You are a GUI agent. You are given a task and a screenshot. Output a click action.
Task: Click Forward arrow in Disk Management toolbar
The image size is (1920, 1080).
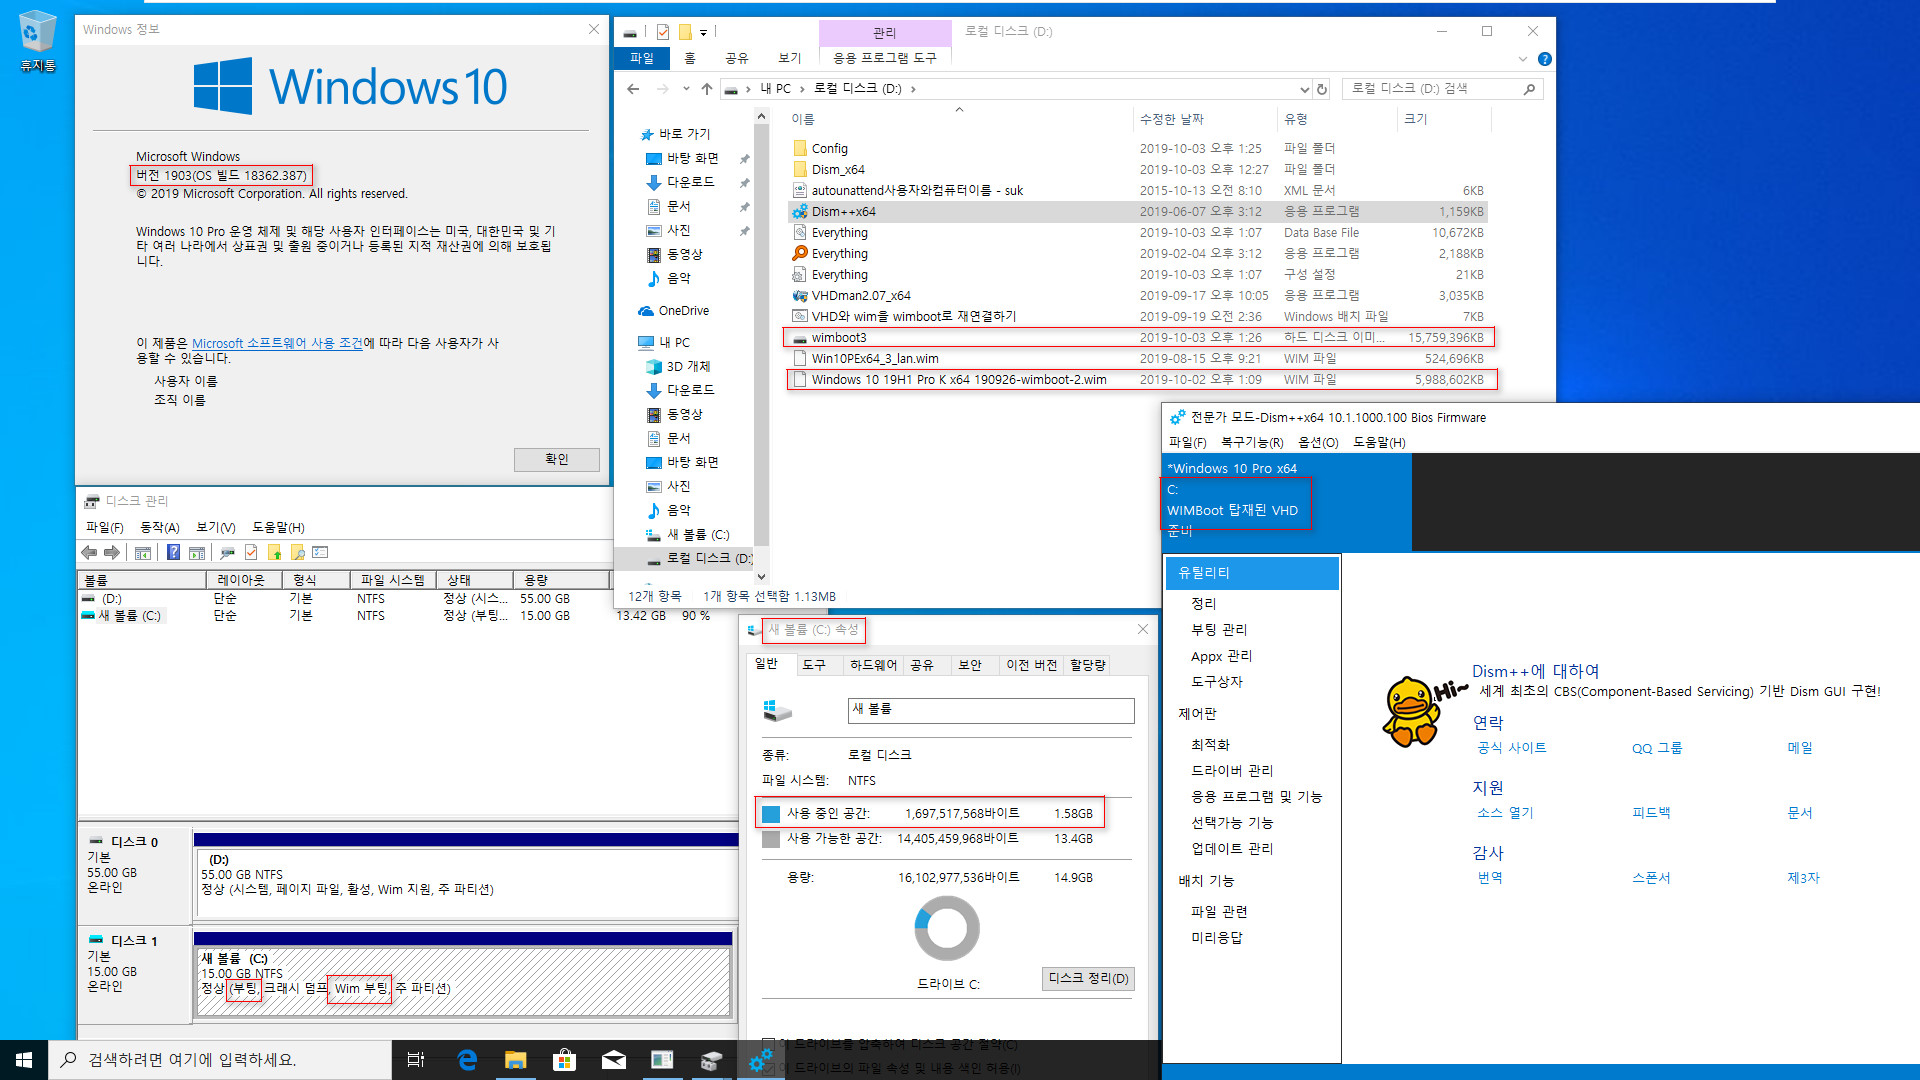[x=112, y=552]
